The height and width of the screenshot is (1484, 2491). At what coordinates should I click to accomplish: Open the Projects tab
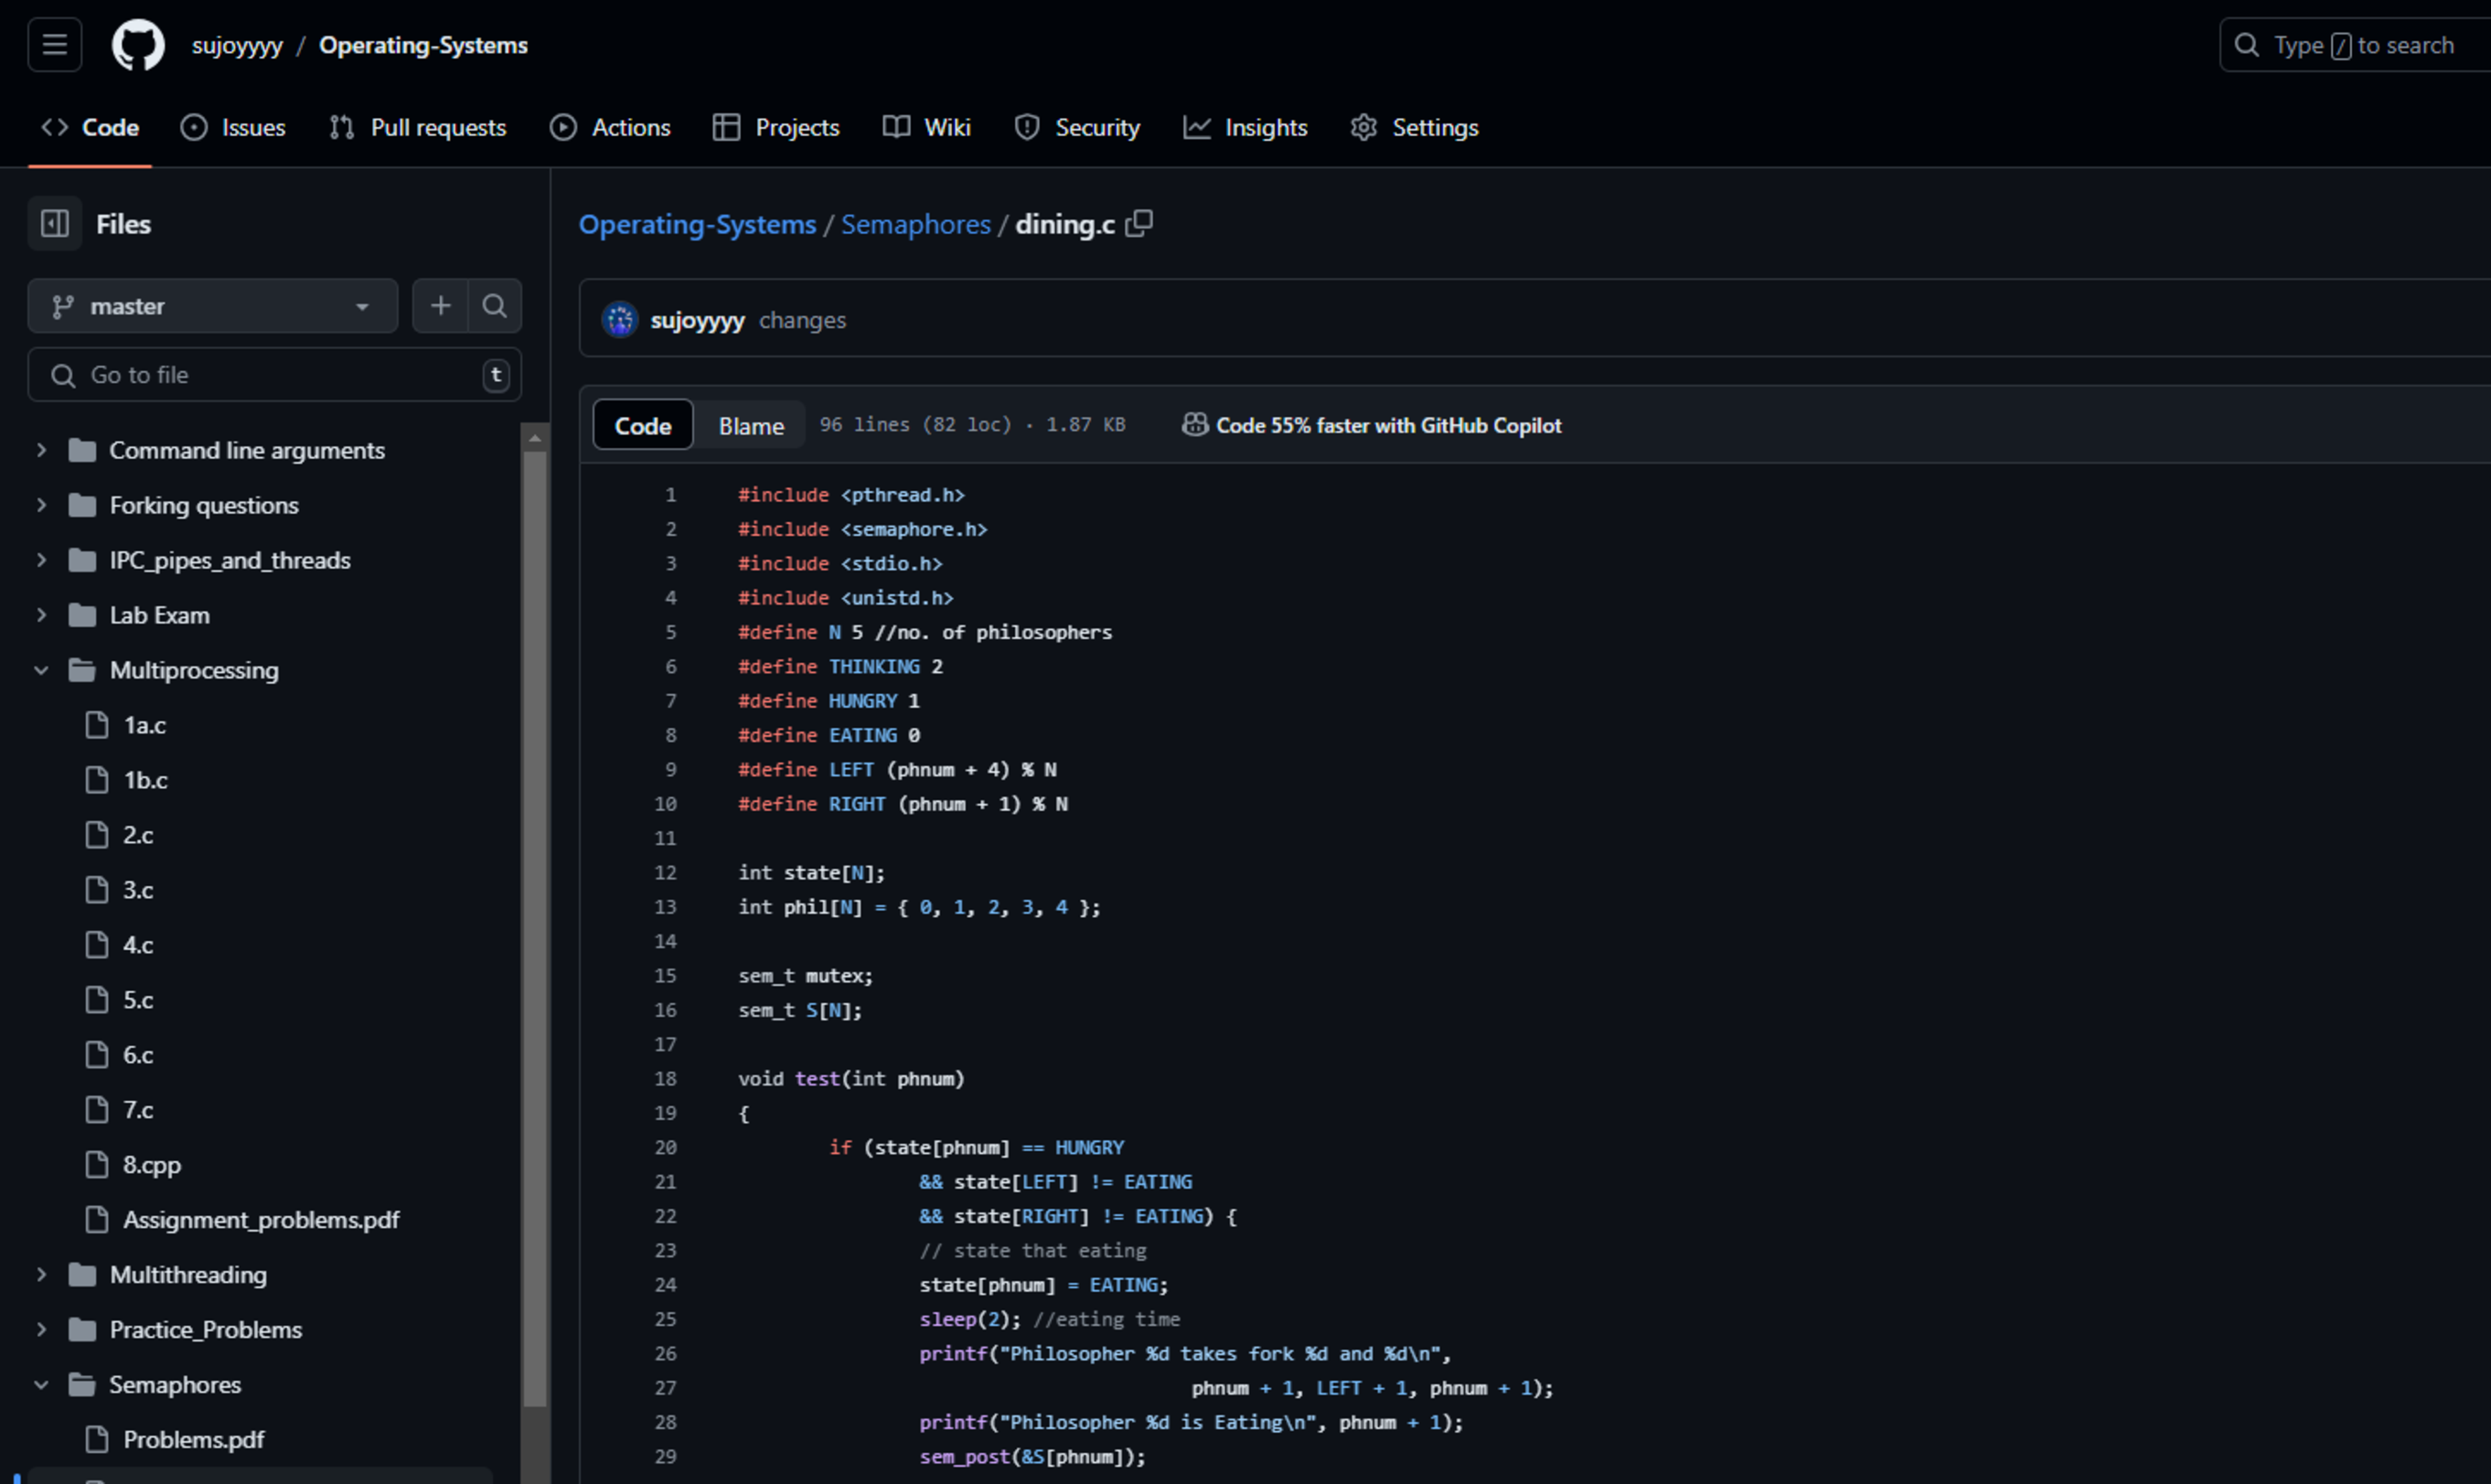click(x=776, y=128)
